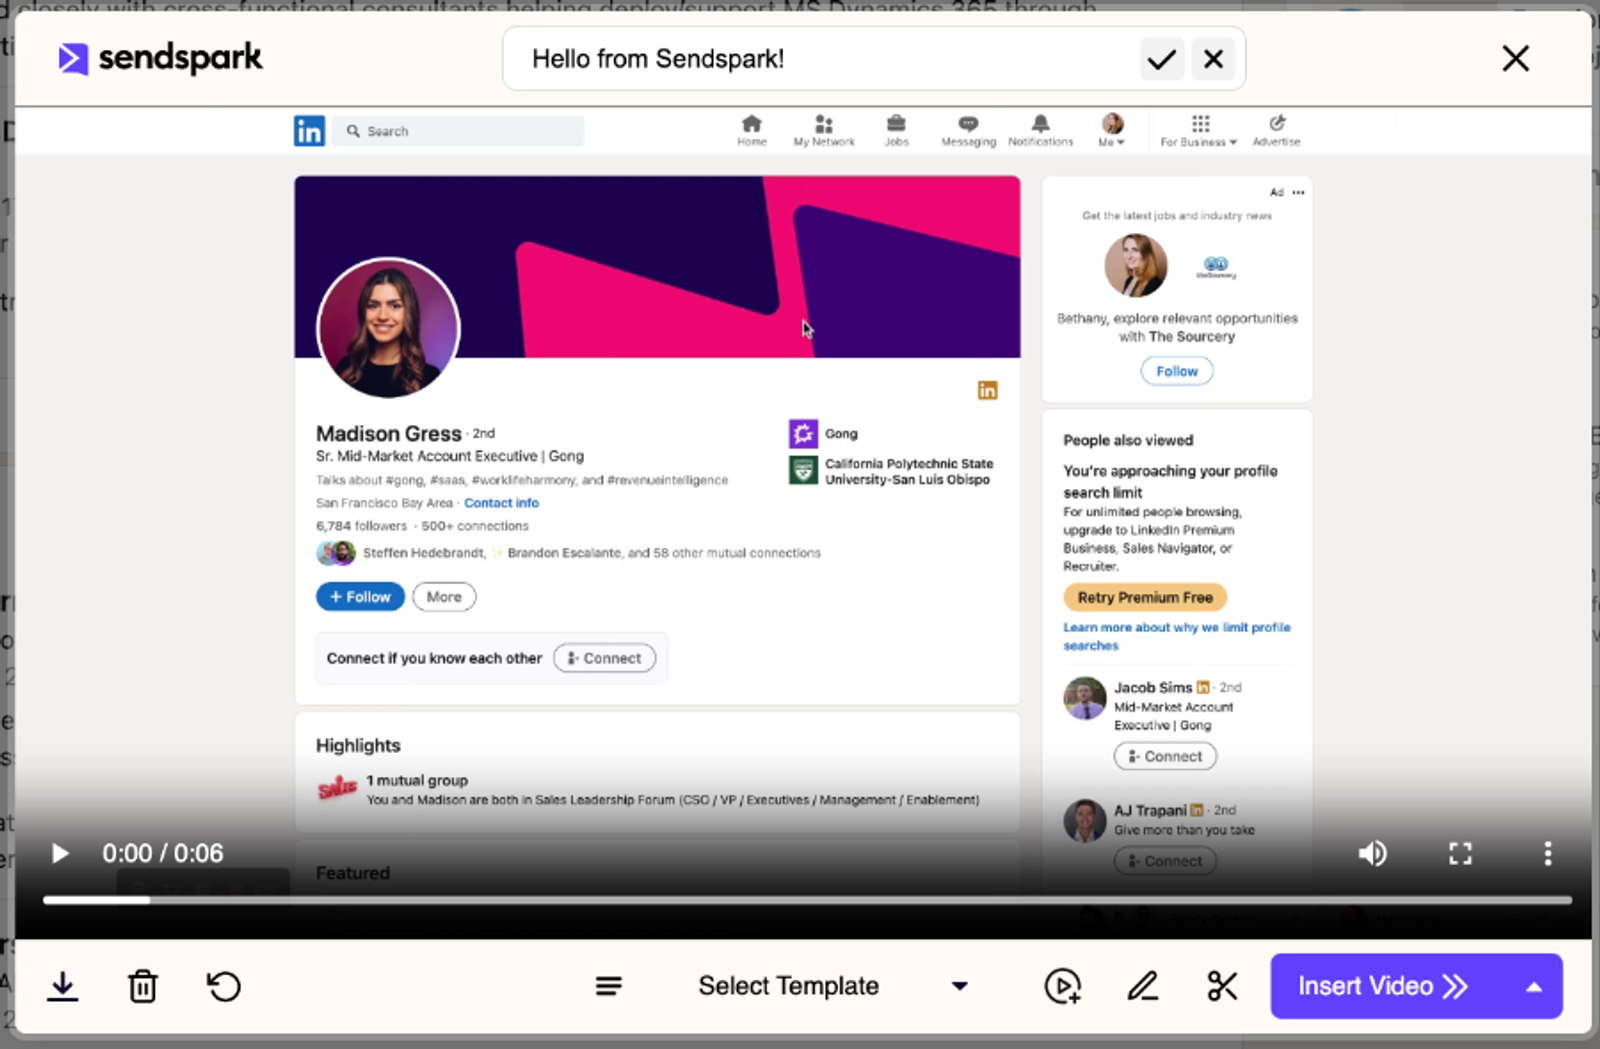Close the Sendspark modal
The width and height of the screenshot is (1600, 1049).
pyautogui.click(x=1515, y=58)
